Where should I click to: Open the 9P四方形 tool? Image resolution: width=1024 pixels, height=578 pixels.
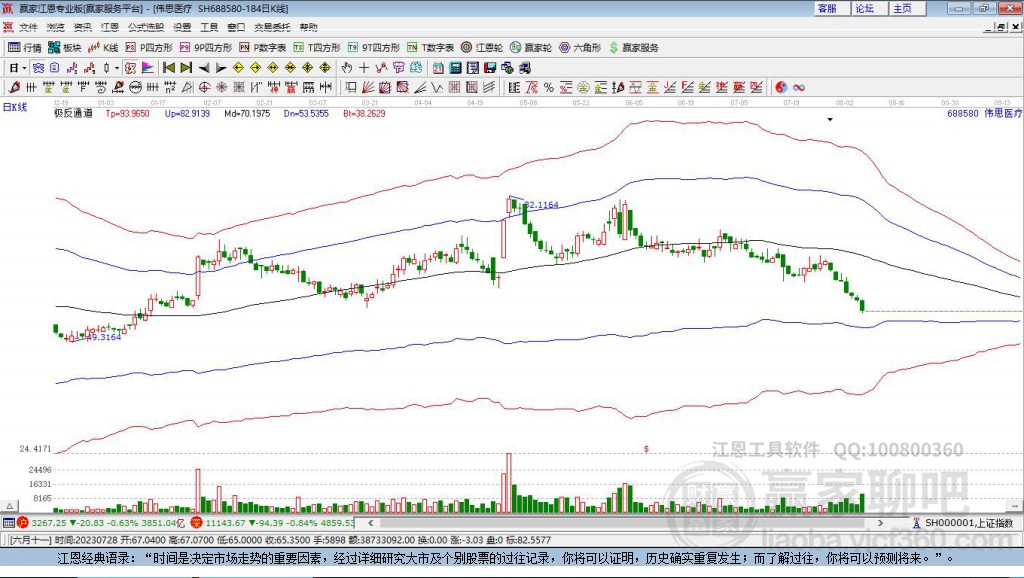[x=206, y=48]
